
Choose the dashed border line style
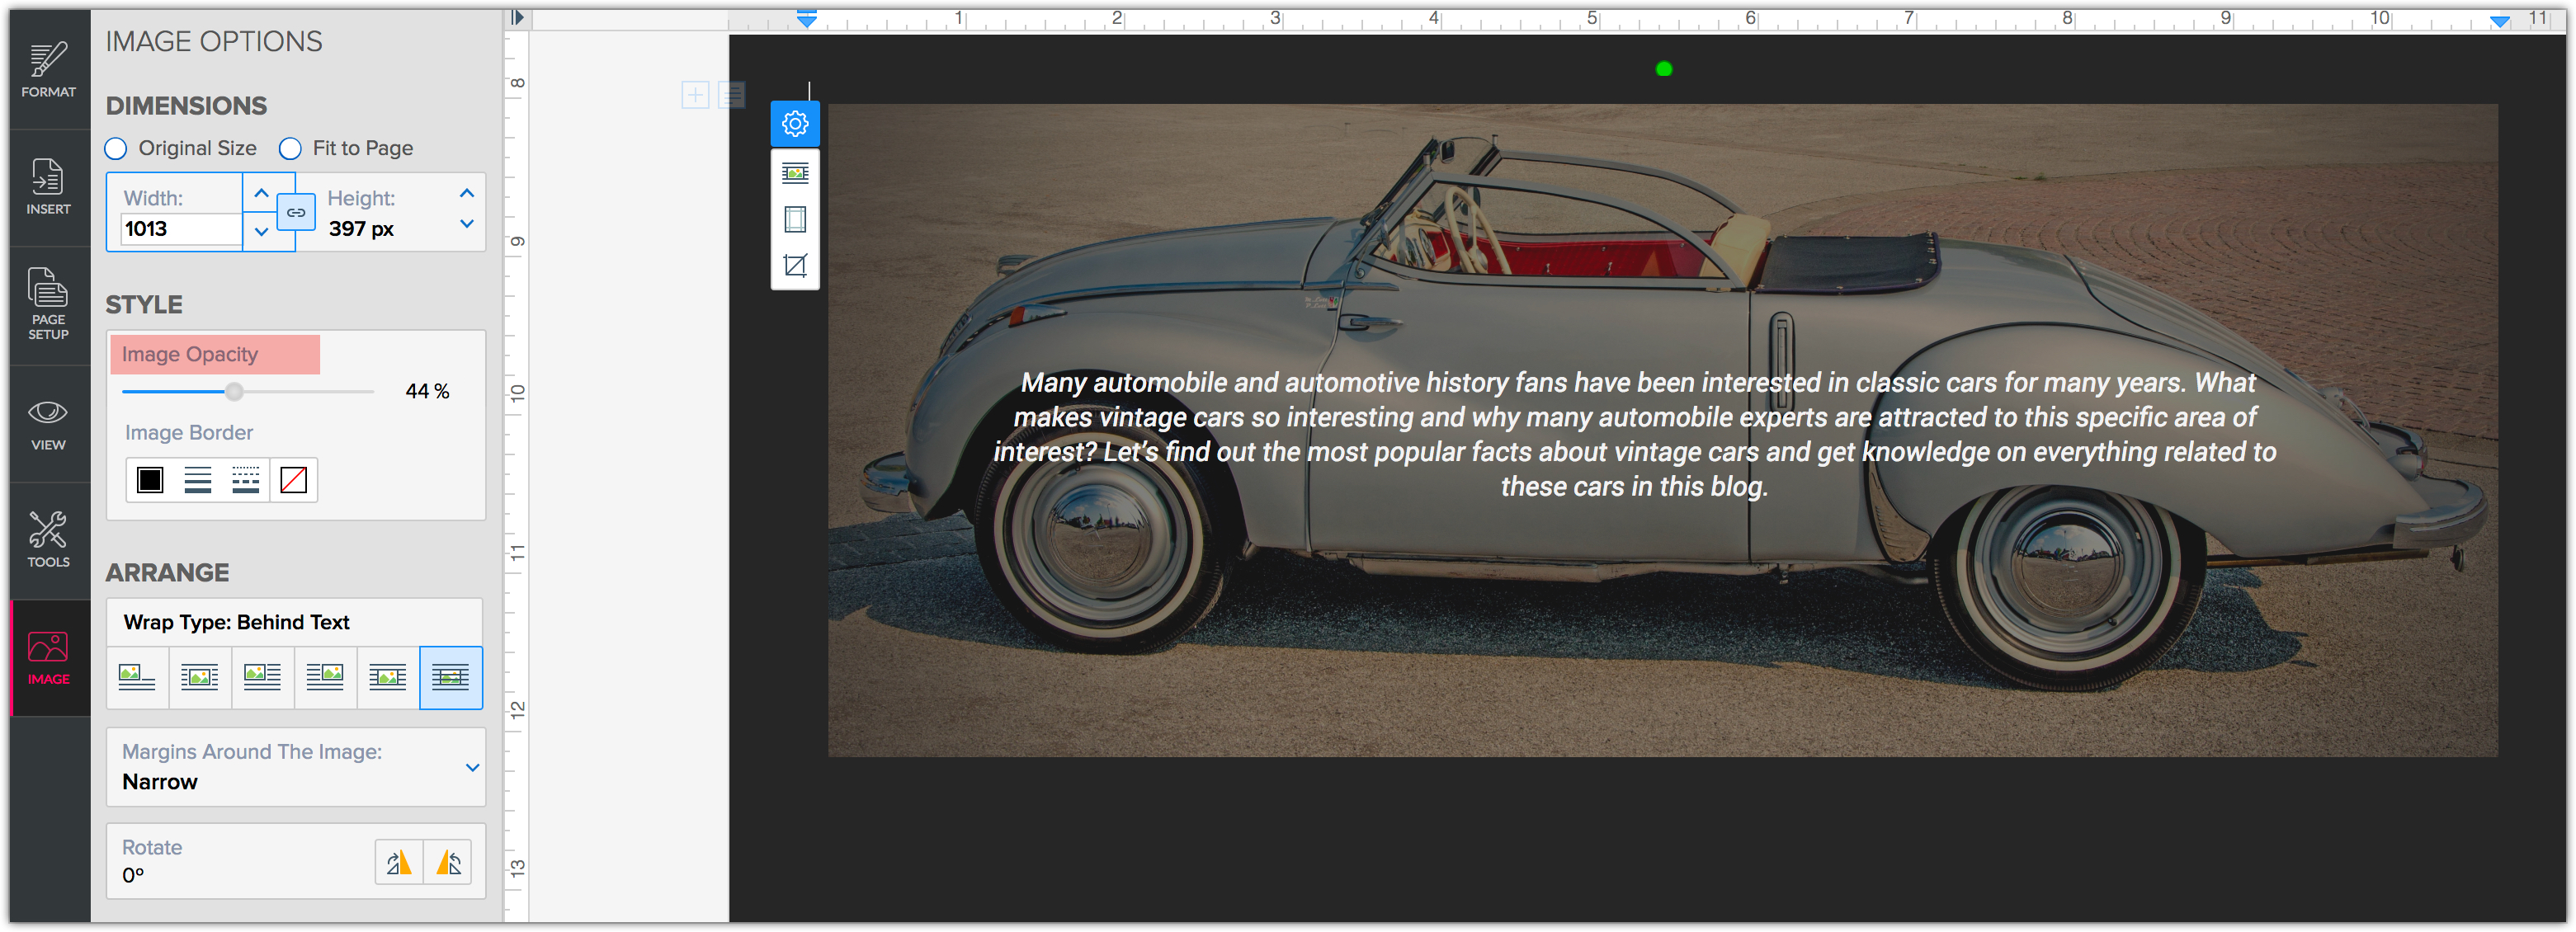pyautogui.click(x=245, y=480)
